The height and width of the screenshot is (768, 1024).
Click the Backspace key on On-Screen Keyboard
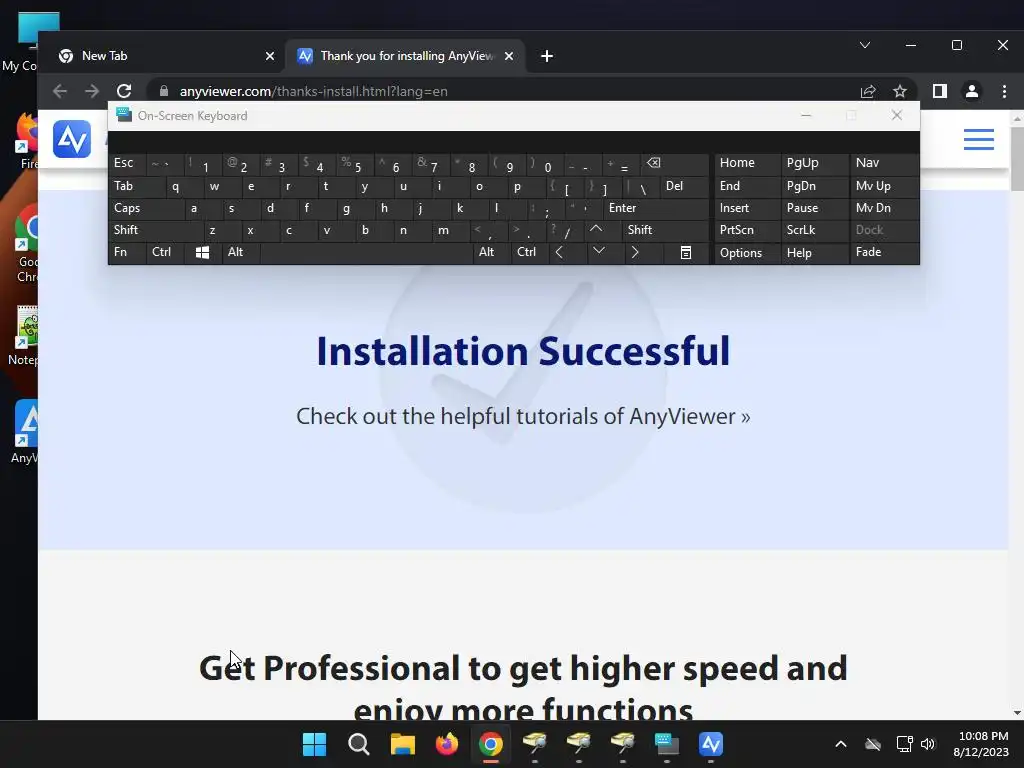[675, 163]
